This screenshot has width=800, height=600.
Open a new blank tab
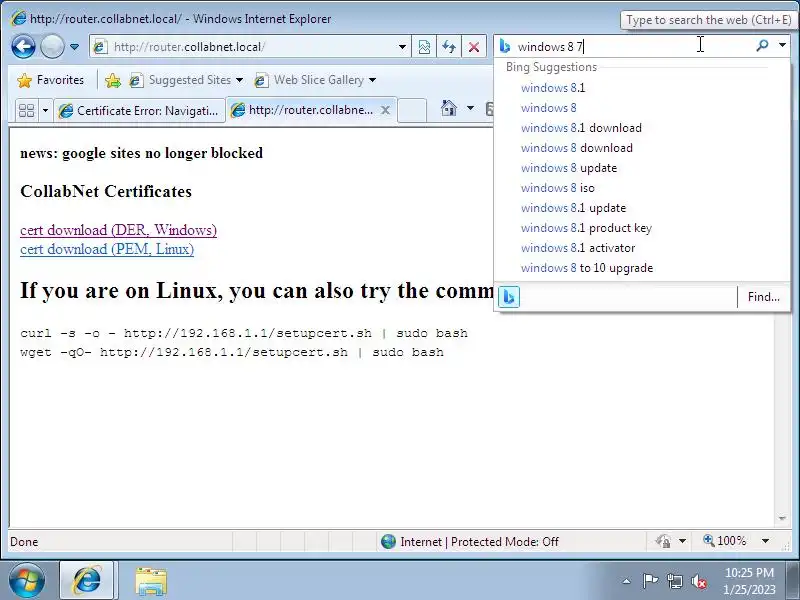click(x=411, y=110)
